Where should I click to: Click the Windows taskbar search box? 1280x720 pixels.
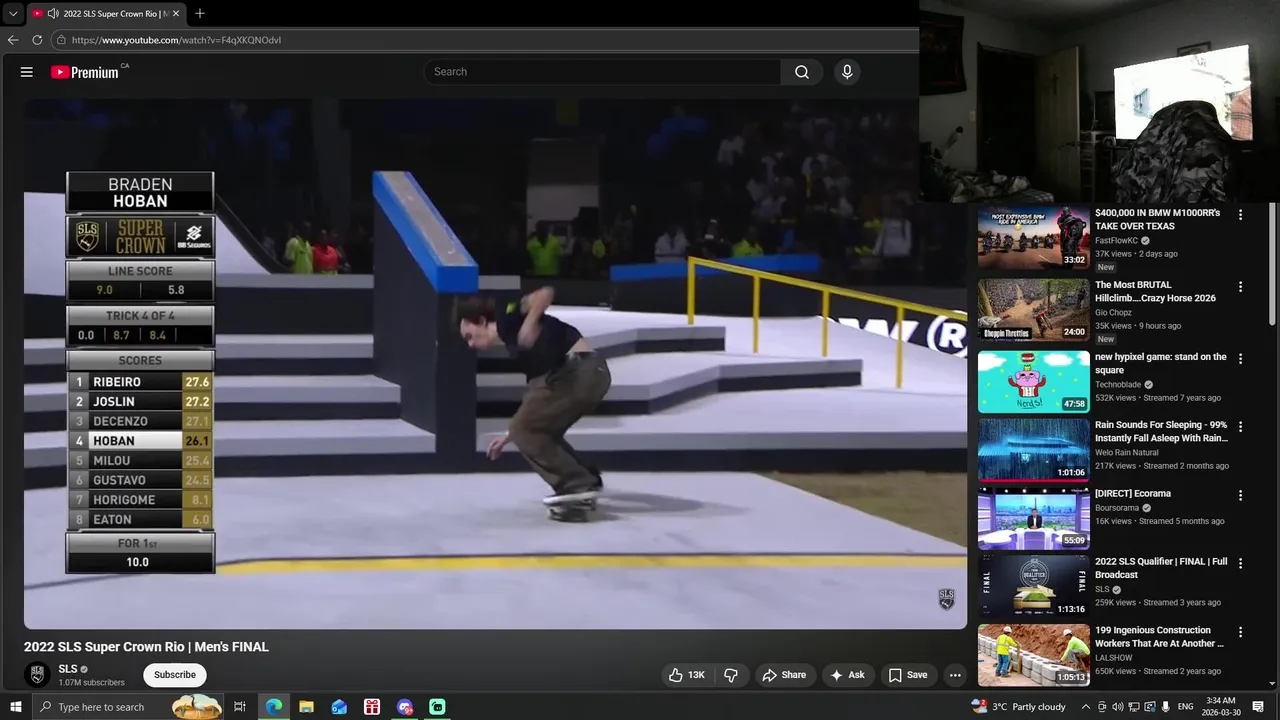point(128,707)
